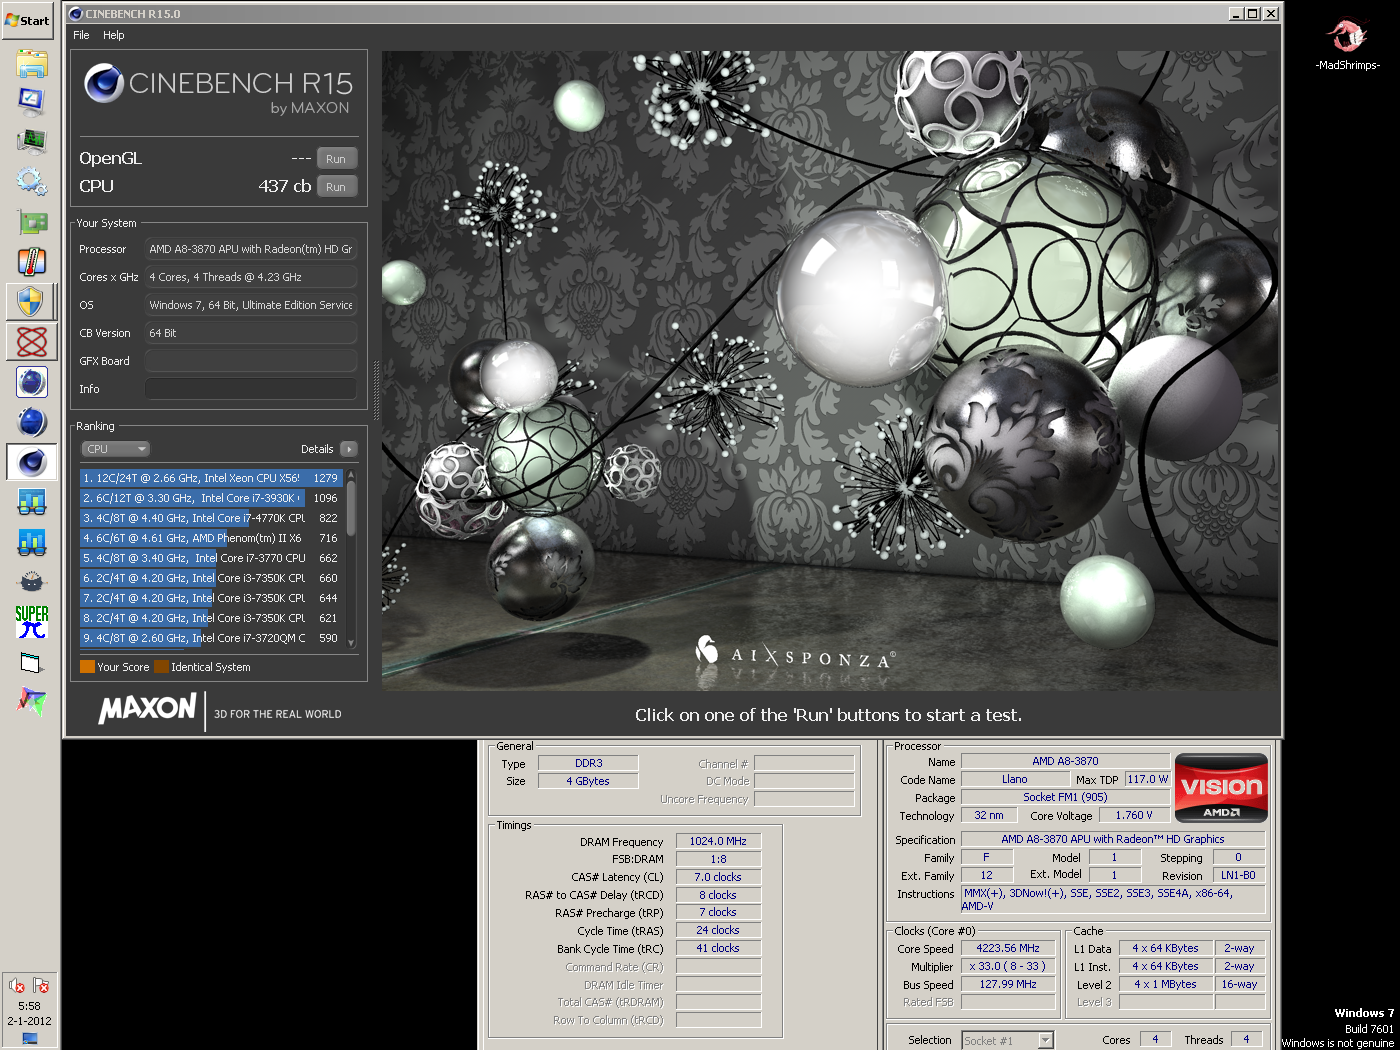Viewport: 1400px width, 1050px height.
Task: Select ranking row 2 Core i7-3930K
Action: 212,498
